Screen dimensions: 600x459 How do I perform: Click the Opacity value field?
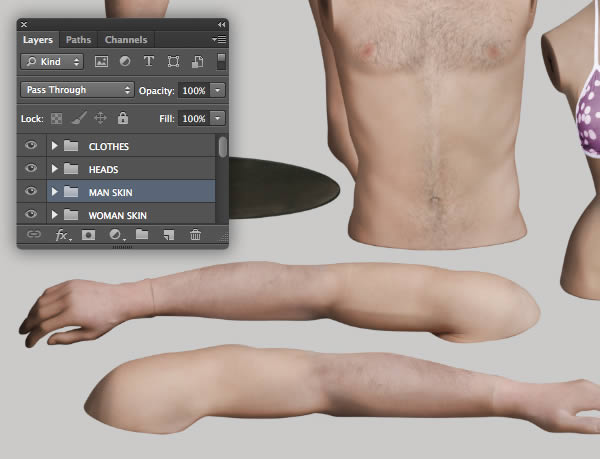pyautogui.click(x=194, y=91)
